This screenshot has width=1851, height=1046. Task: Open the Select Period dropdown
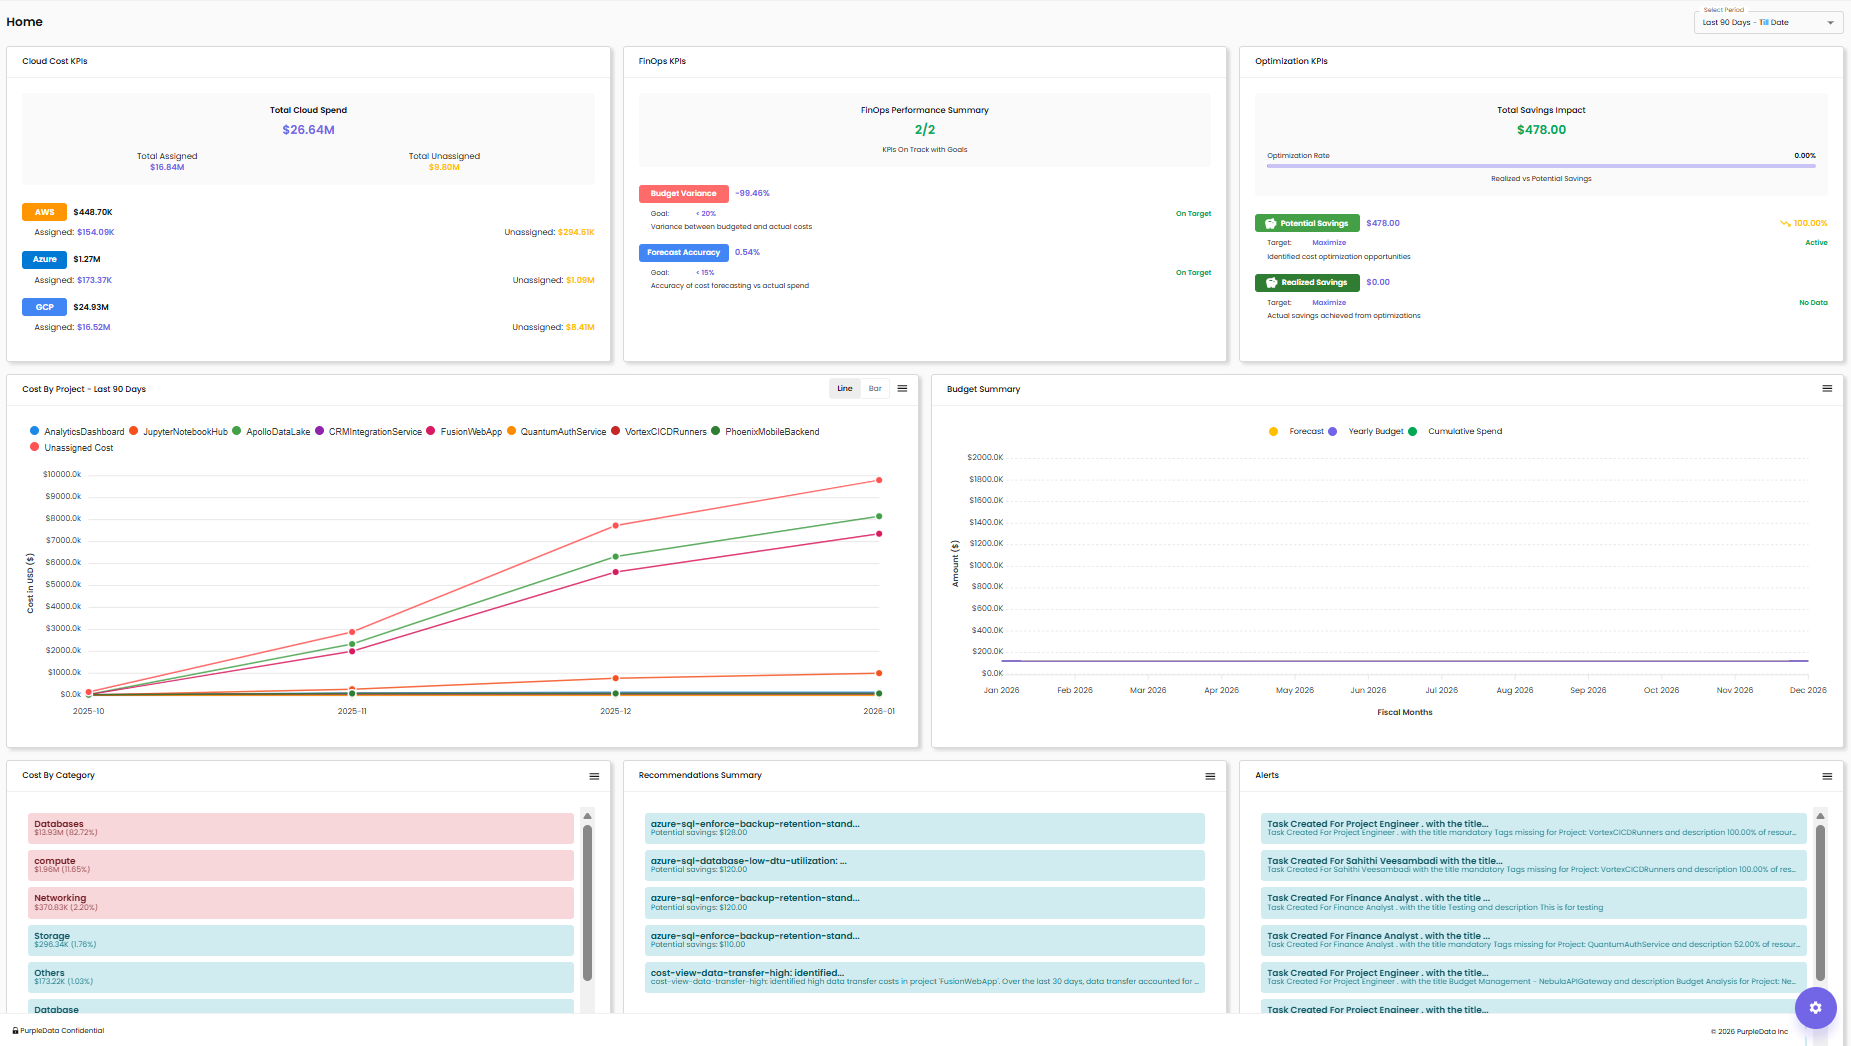click(x=1767, y=22)
